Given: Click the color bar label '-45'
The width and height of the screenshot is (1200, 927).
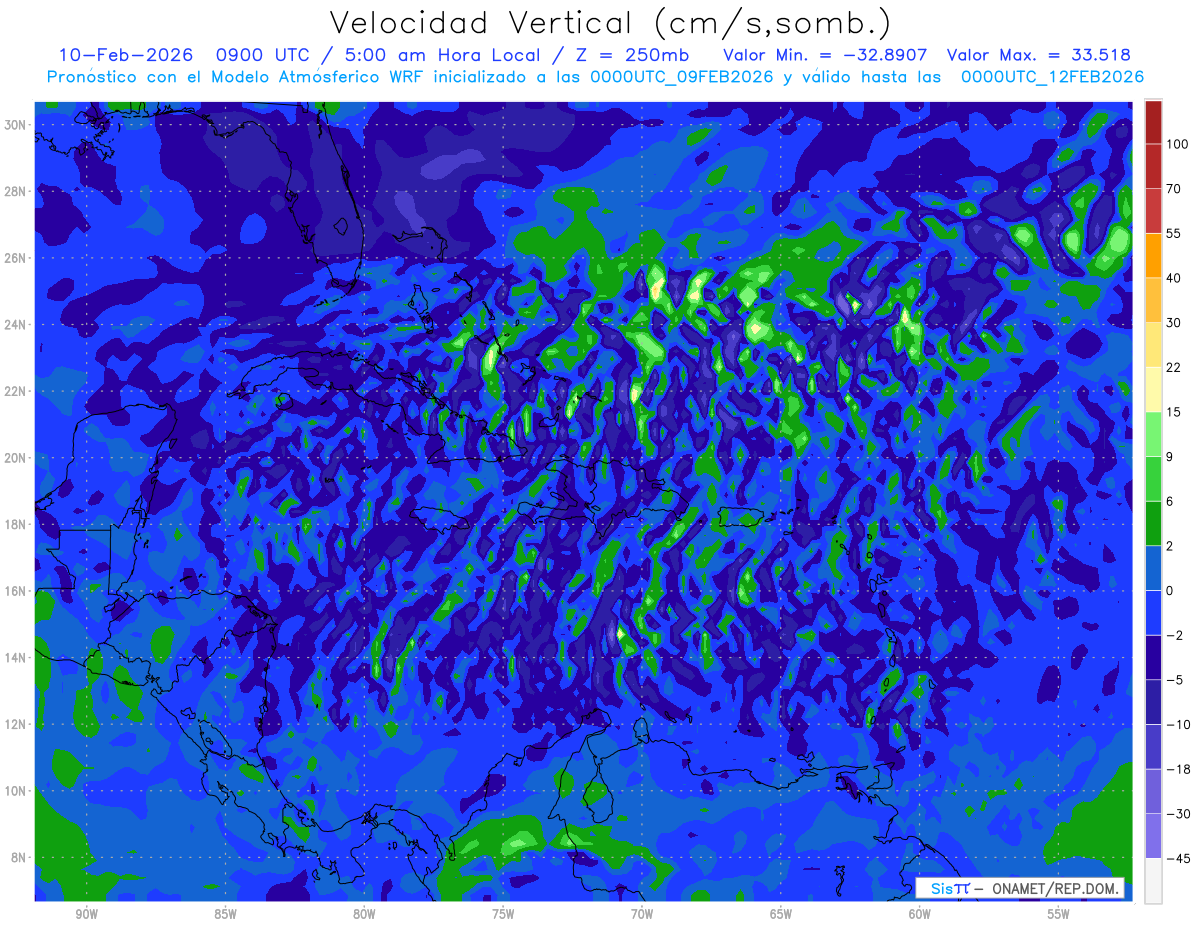Looking at the screenshot, I should (x=1177, y=859).
